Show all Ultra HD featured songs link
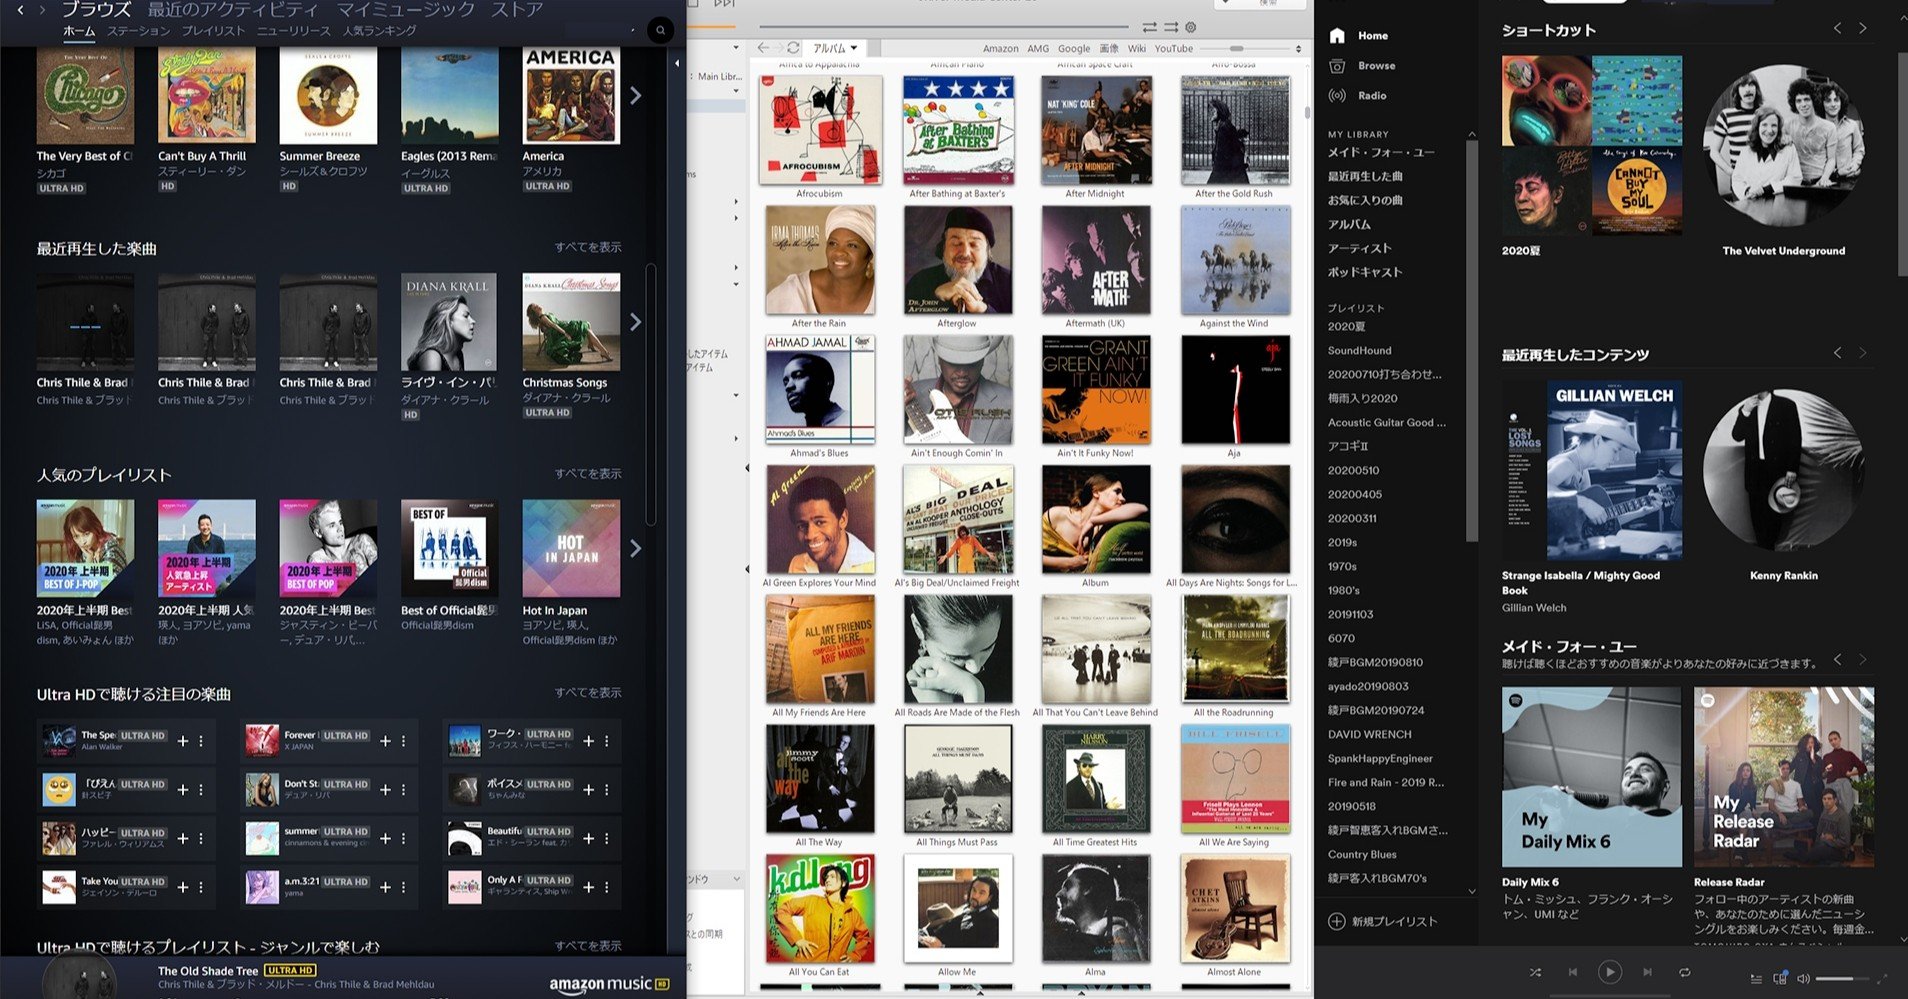The width and height of the screenshot is (1908, 999). point(588,693)
